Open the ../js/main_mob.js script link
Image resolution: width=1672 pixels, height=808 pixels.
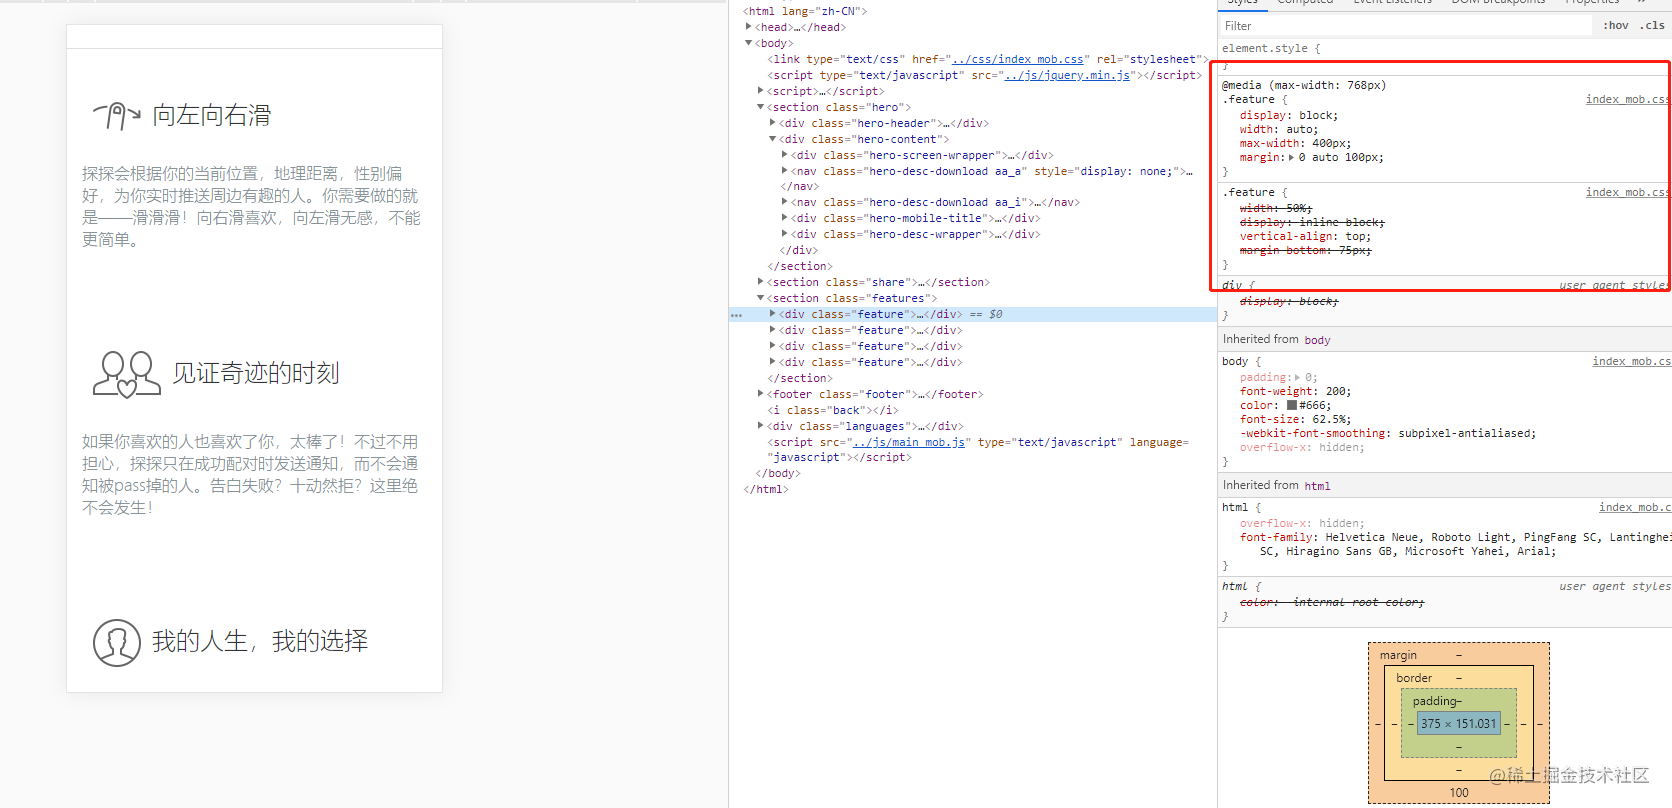tap(909, 442)
